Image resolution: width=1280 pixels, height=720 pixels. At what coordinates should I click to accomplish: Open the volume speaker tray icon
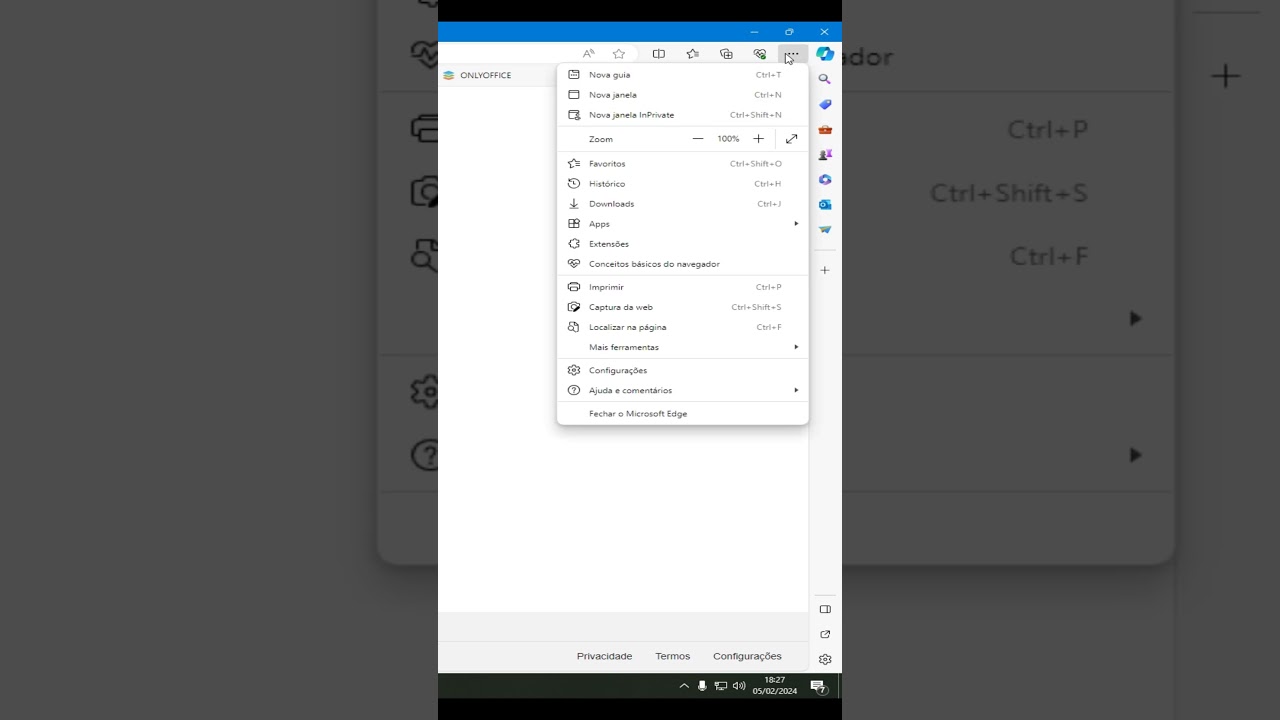coord(739,686)
